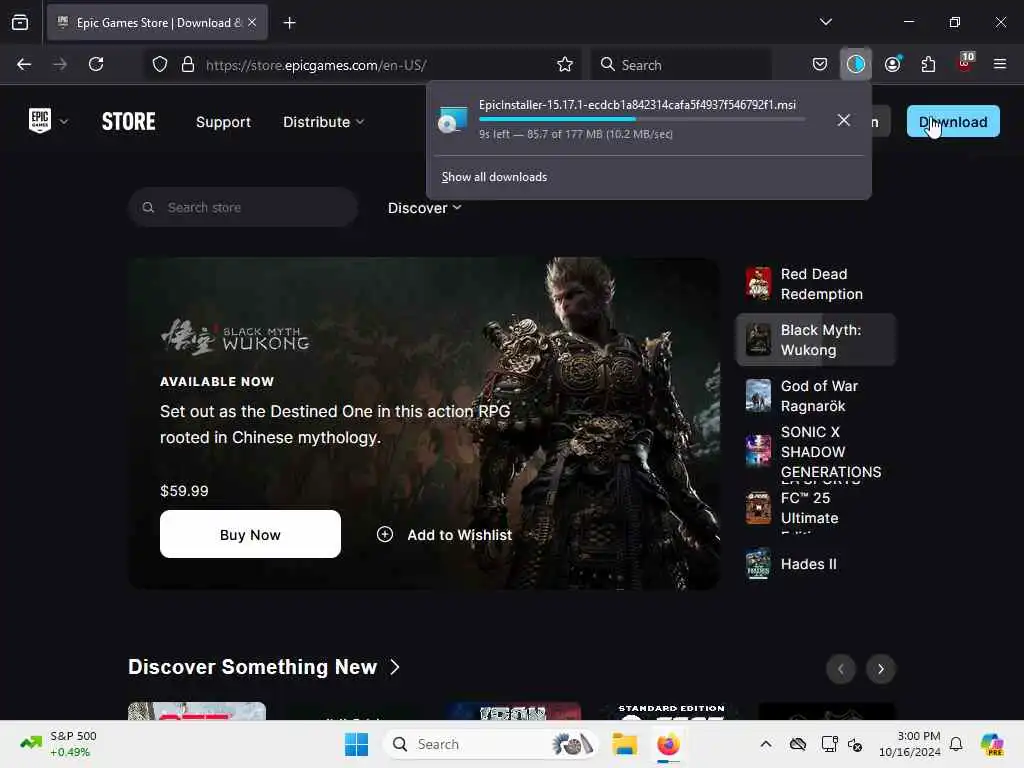Click the Search store input field
The width and height of the screenshot is (1024, 768).
point(243,207)
